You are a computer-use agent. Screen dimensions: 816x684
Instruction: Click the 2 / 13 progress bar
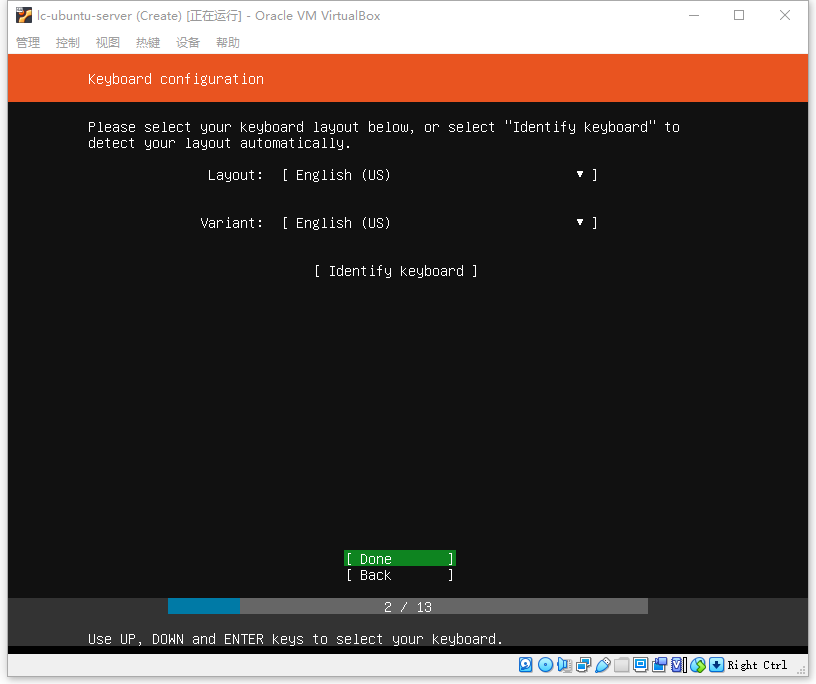point(408,606)
